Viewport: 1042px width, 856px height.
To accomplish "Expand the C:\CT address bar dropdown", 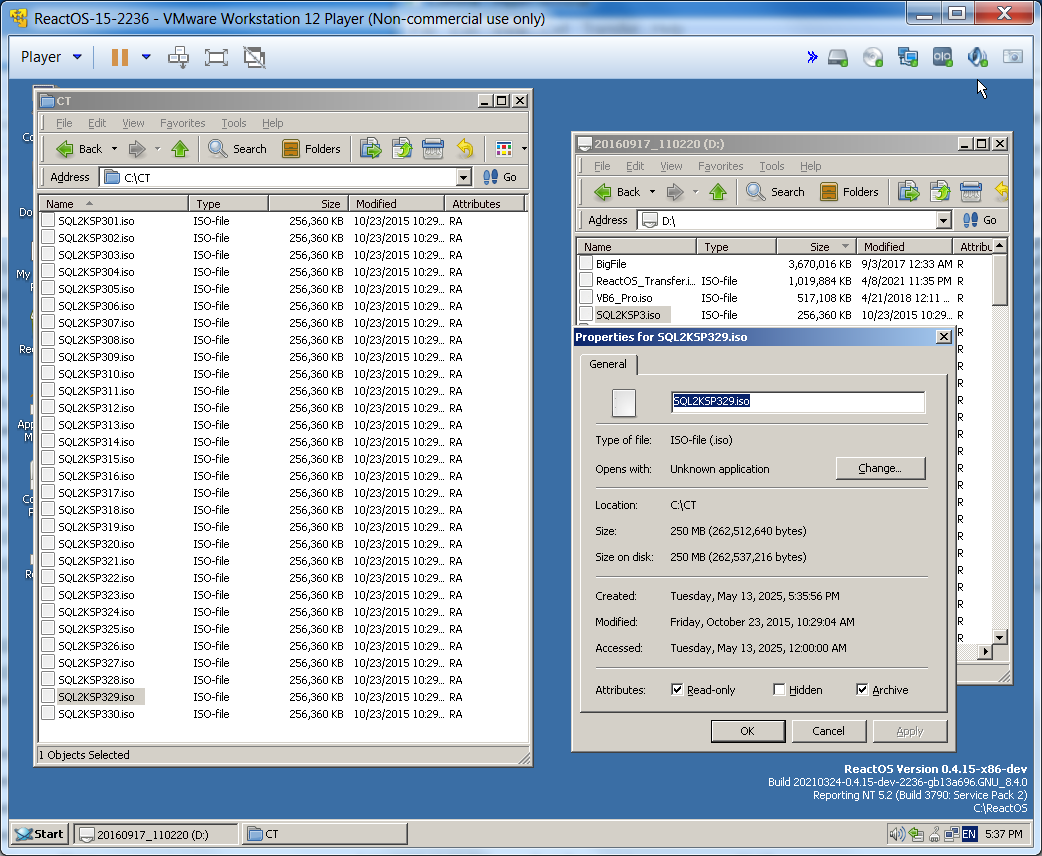I will [464, 177].
